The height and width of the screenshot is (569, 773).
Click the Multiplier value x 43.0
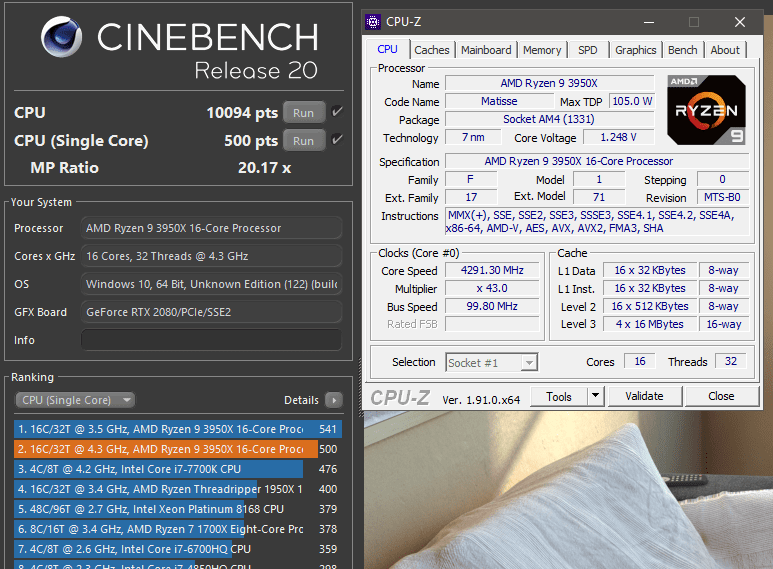pos(492,288)
